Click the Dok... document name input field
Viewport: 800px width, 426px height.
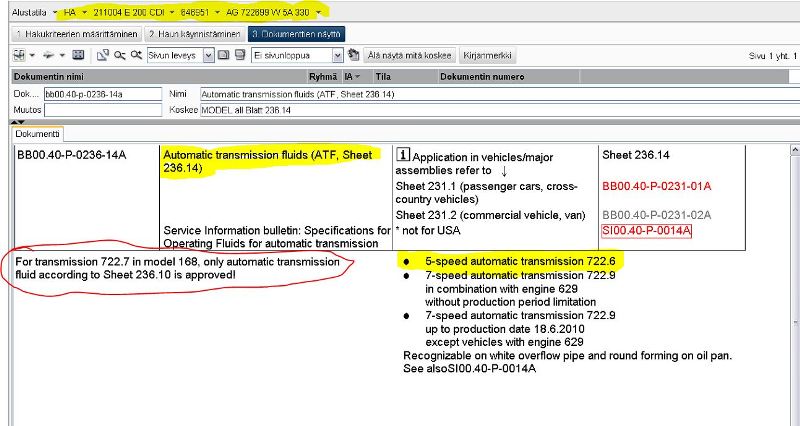(102, 93)
